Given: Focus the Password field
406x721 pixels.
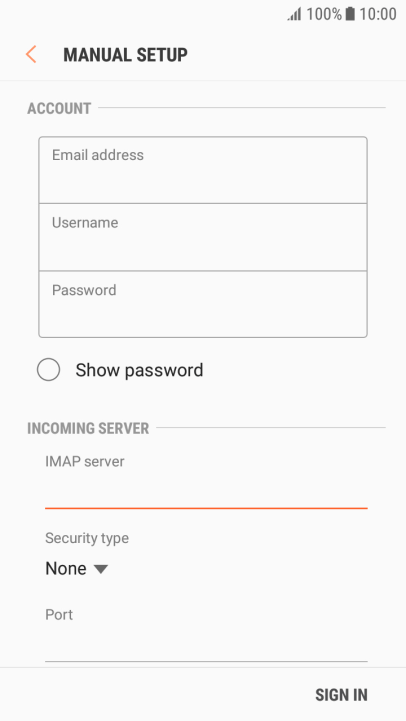Looking at the screenshot, I should (x=203, y=304).
